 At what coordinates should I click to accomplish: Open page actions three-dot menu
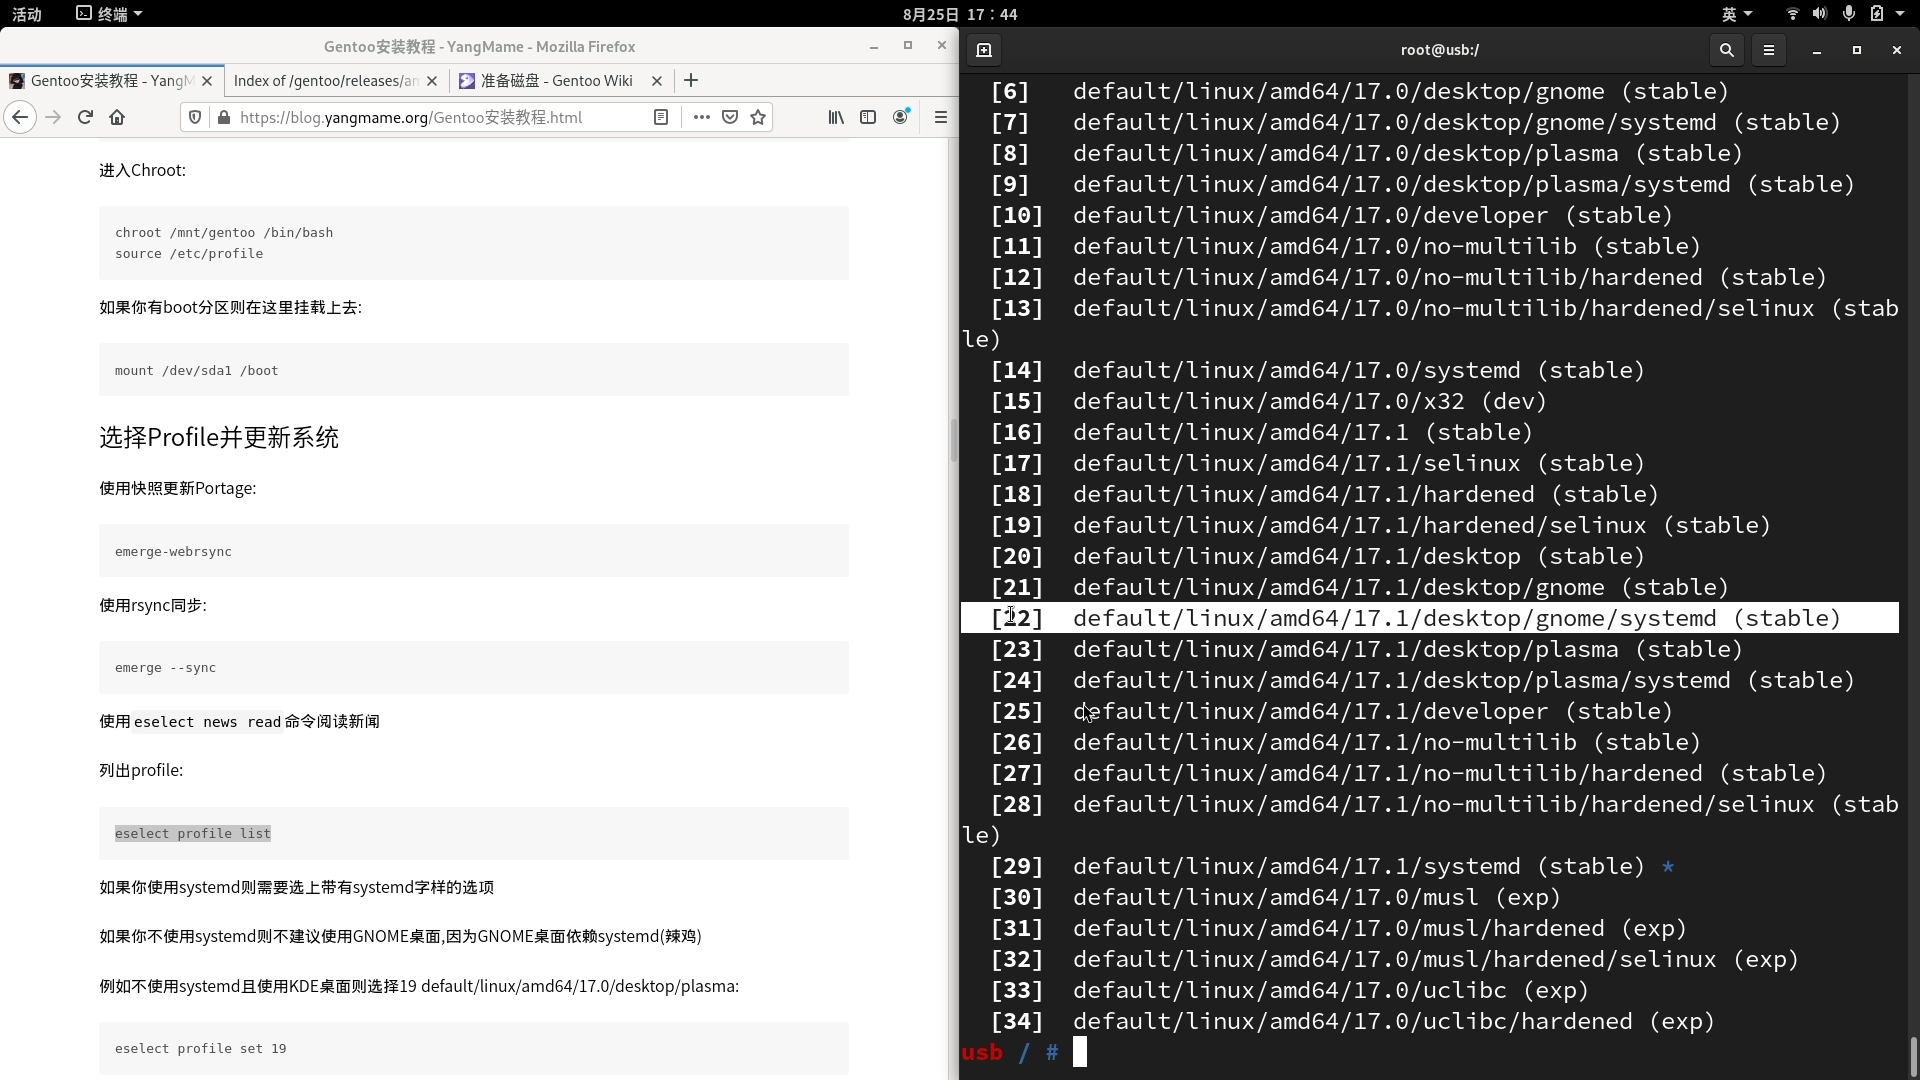tap(702, 117)
